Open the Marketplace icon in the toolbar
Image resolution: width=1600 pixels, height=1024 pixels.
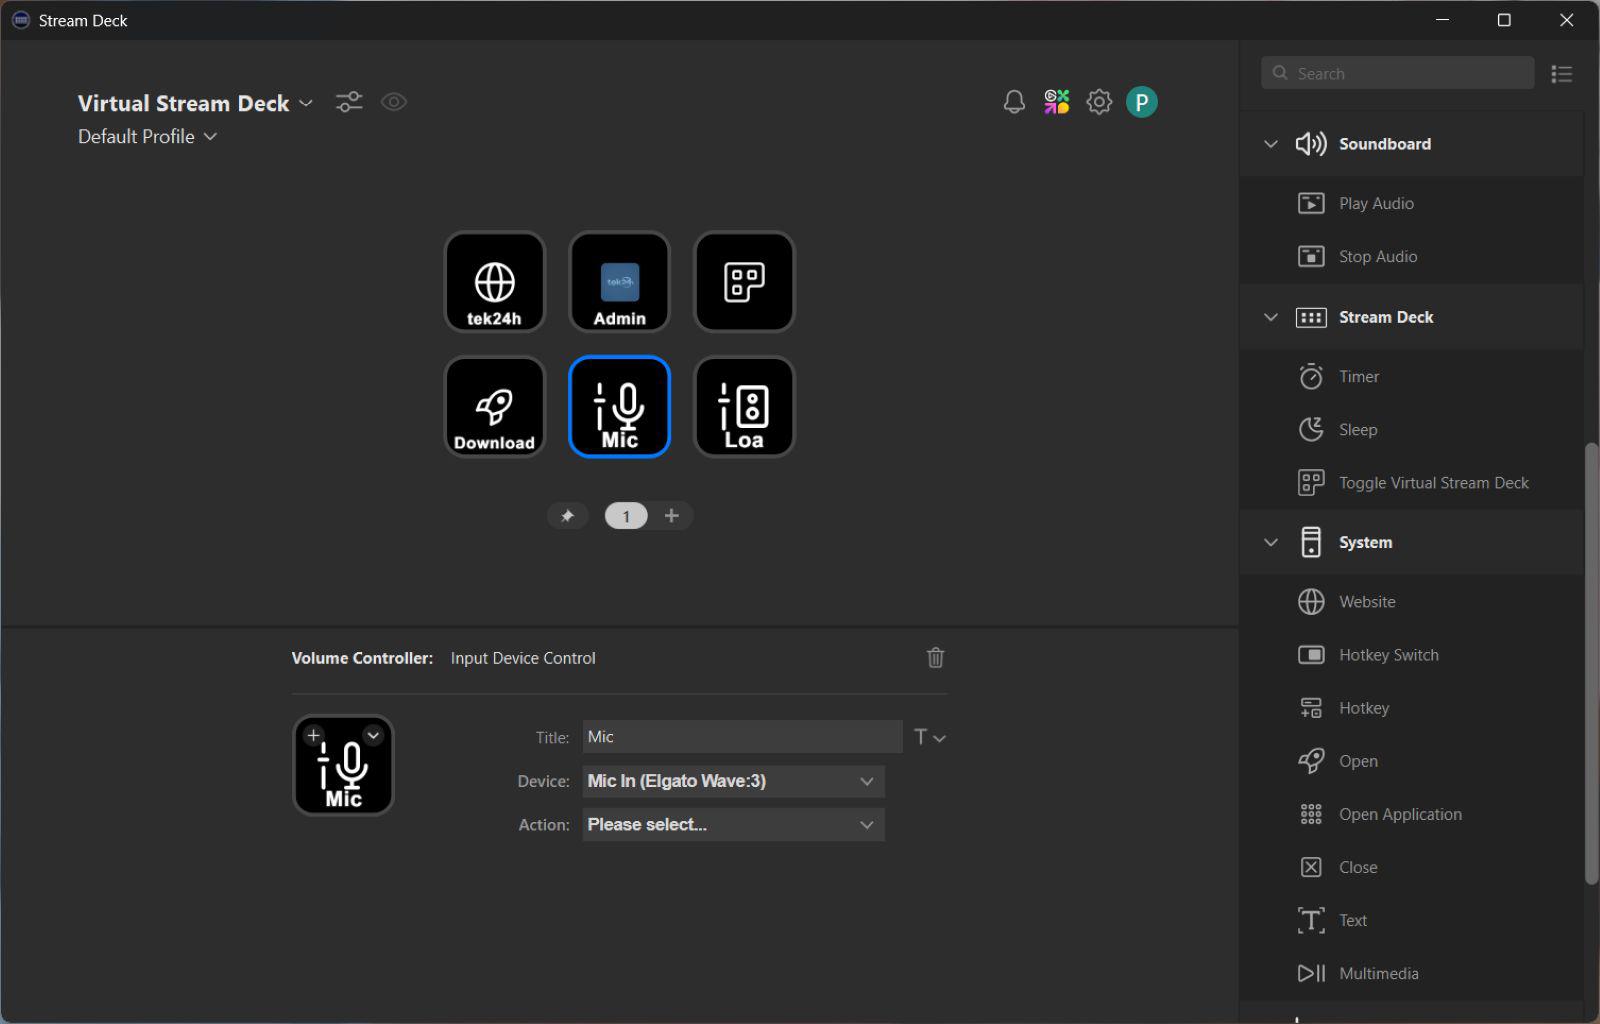[1056, 101]
